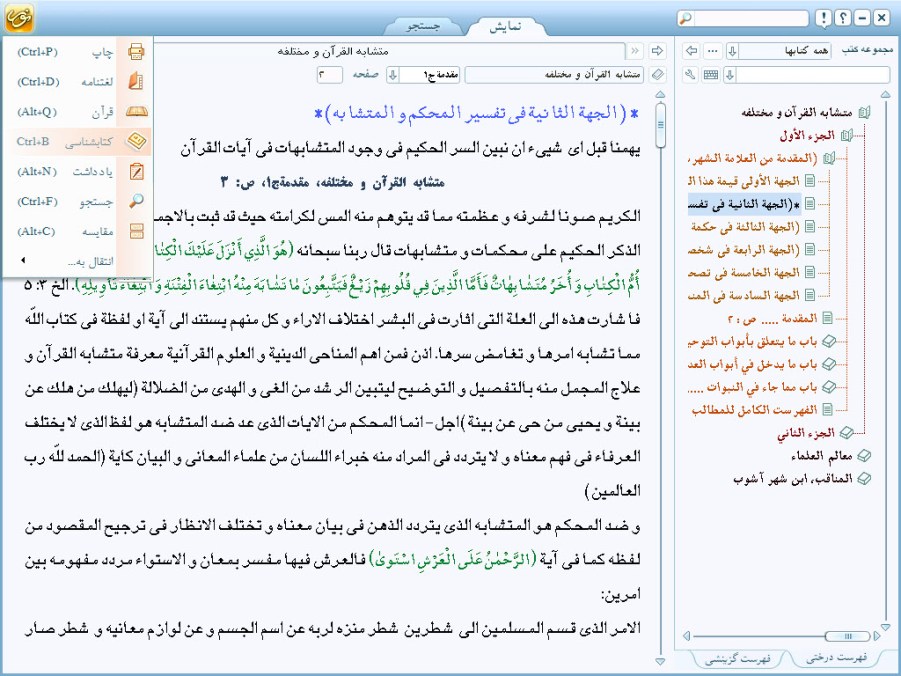901x676 pixels.
Task: Choose چاپ (Ctrl+P) from the menu
Action: 78,52
